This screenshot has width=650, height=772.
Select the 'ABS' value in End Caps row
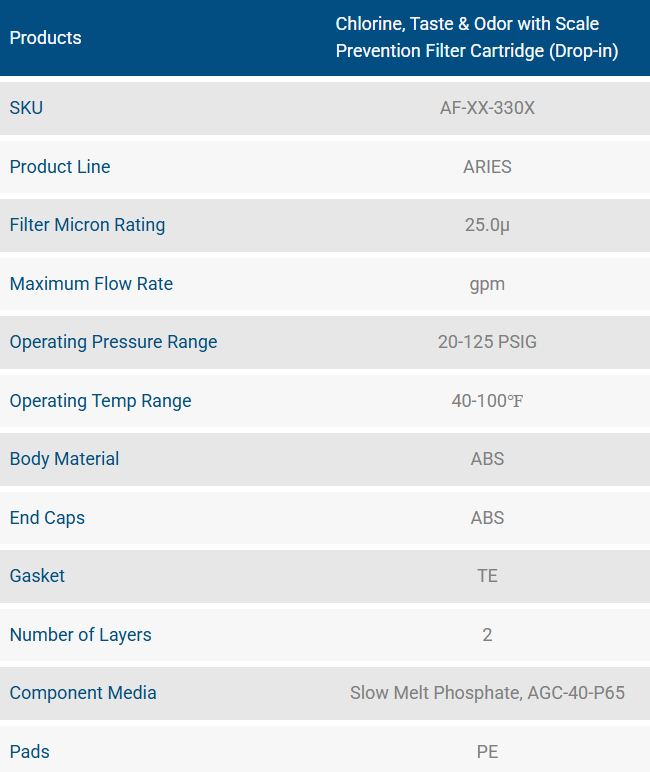point(487,518)
